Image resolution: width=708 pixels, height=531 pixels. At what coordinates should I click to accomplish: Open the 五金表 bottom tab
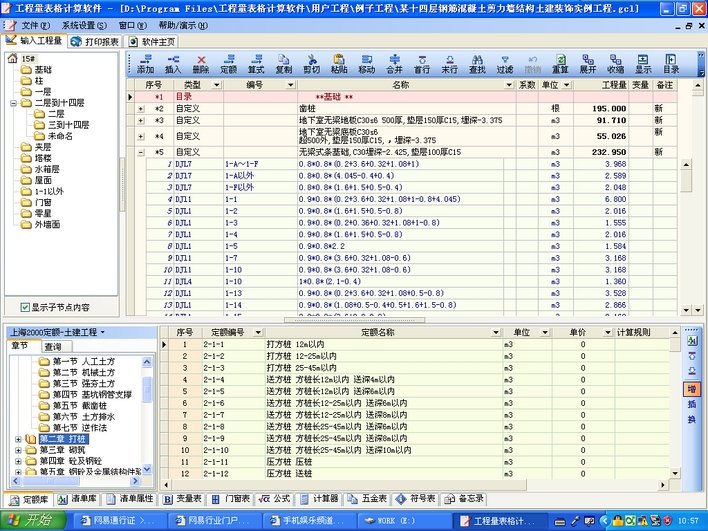pyautogui.click(x=367, y=499)
